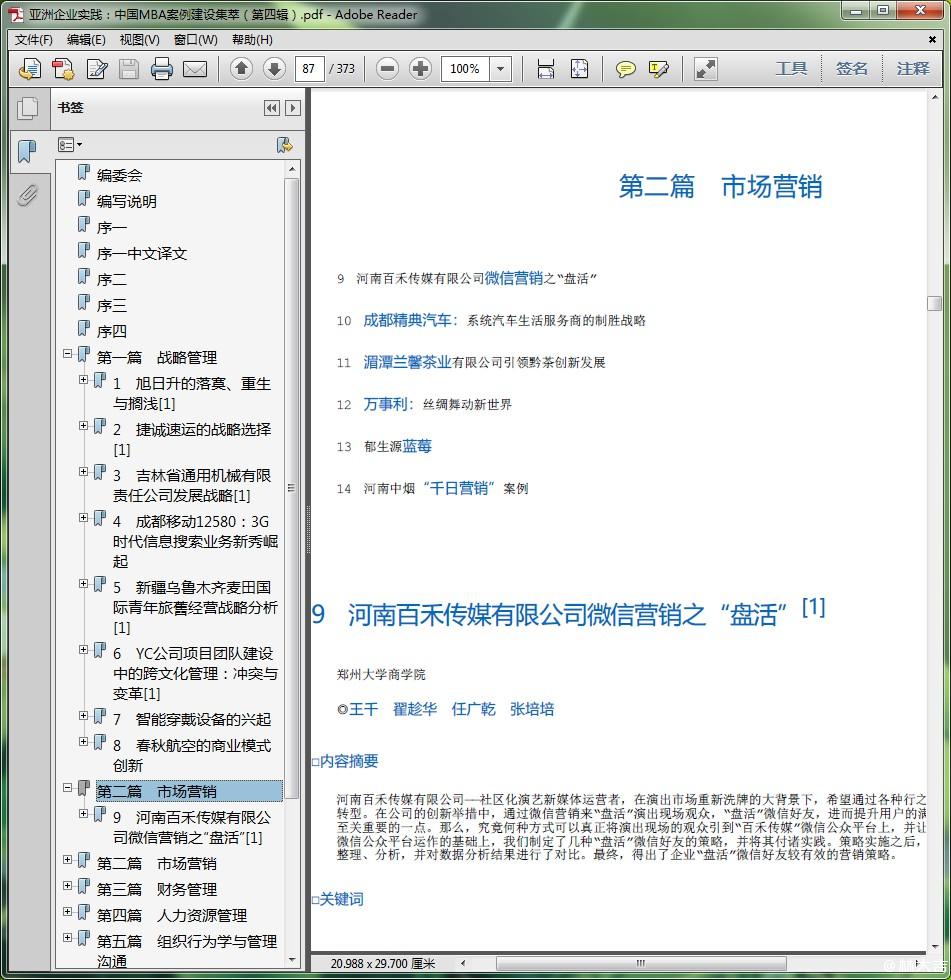Click the fit width scrolling icon
The height and width of the screenshot is (980, 951).
[x=545, y=69]
